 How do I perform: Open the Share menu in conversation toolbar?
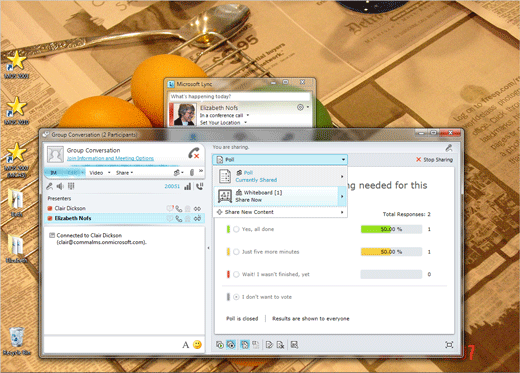(x=124, y=173)
